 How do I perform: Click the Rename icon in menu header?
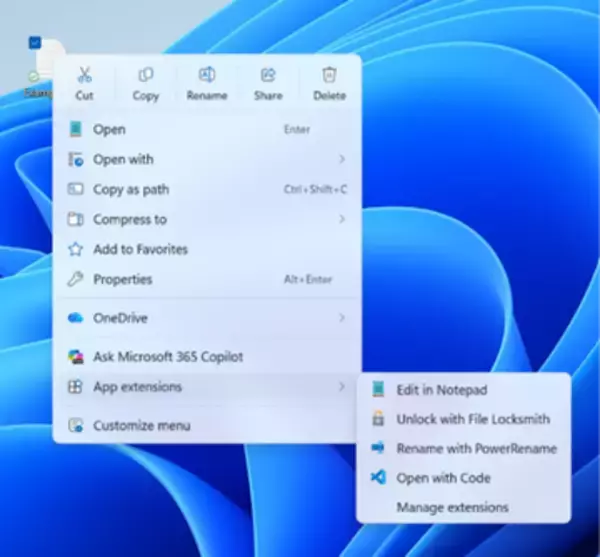pyautogui.click(x=207, y=75)
